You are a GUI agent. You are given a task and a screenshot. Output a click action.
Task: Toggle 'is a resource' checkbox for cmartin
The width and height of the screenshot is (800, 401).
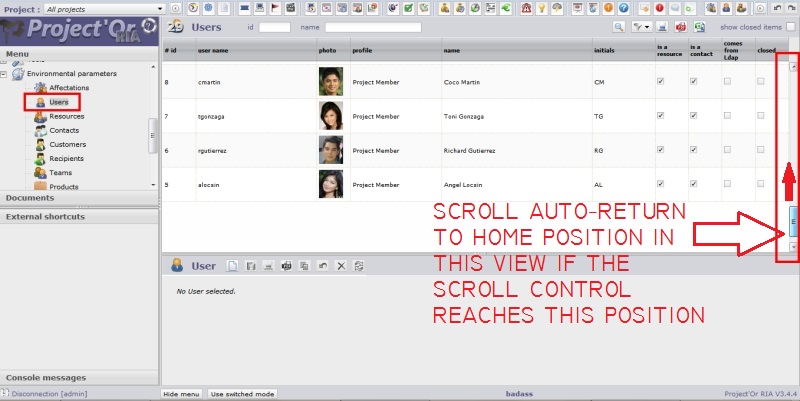pos(660,82)
